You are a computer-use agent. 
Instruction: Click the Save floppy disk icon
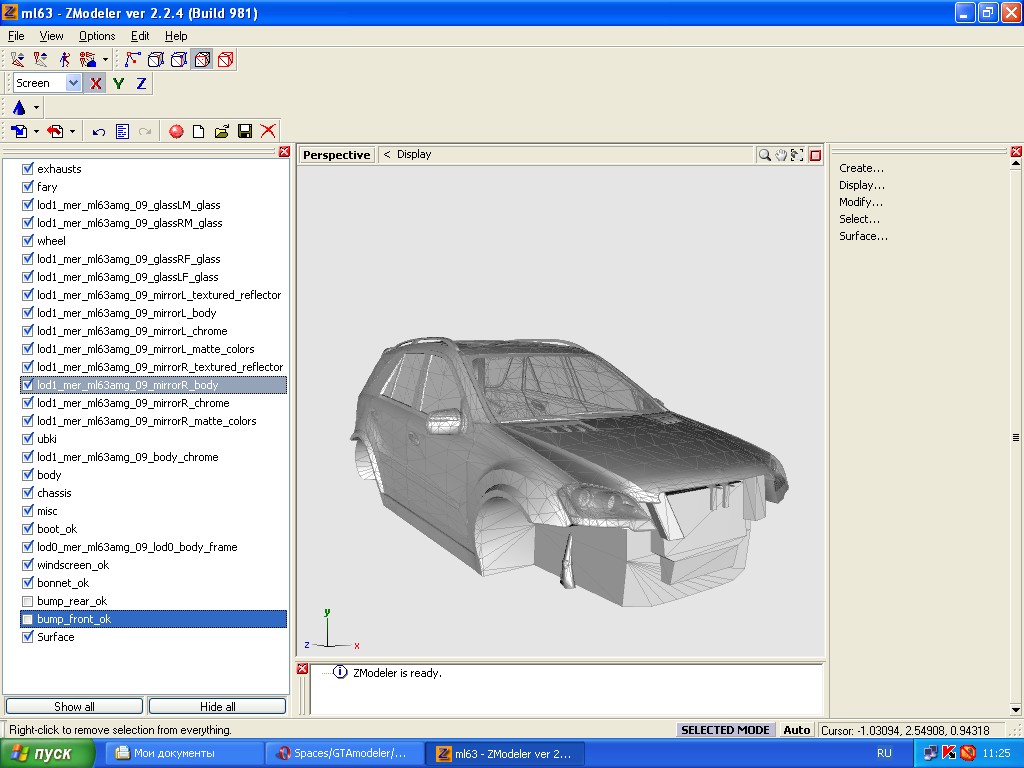[x=245, y=131]
